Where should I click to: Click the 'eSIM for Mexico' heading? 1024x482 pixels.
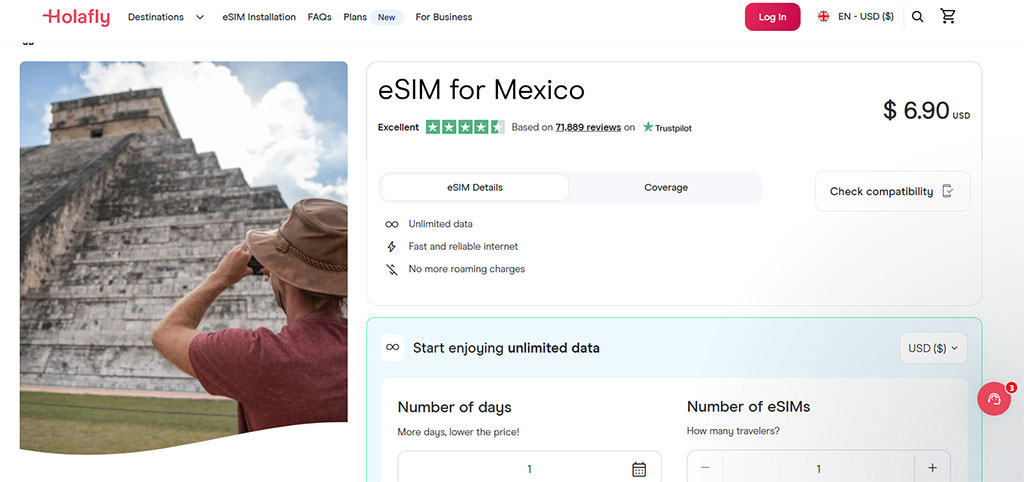tap(481, 90)
